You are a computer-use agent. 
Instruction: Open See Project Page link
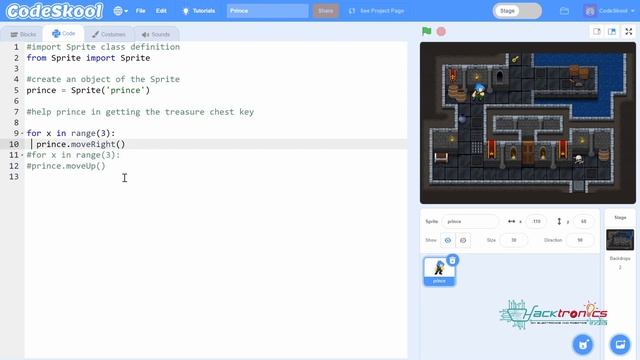(x=376, y=11)
